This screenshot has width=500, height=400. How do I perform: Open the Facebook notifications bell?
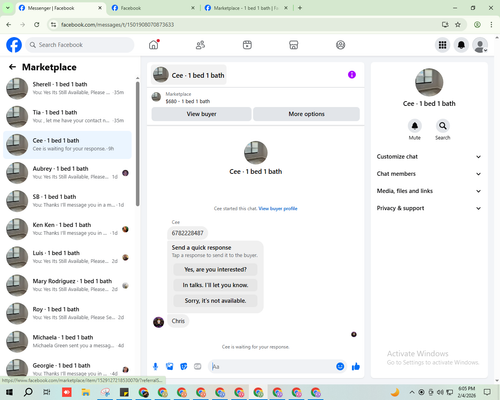pyautogui.click(x=461, y=45)
